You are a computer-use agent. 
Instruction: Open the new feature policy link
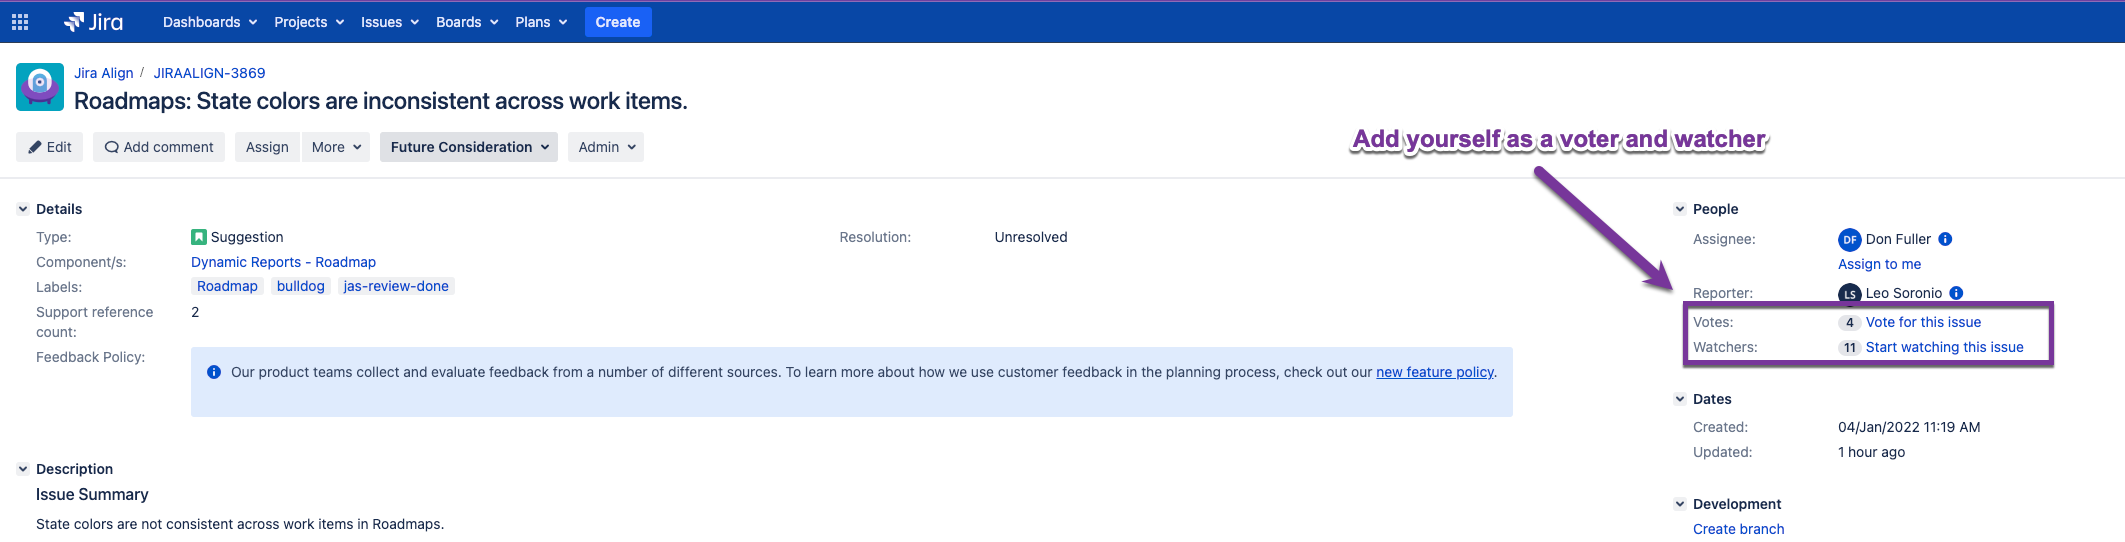point(1435,372)
